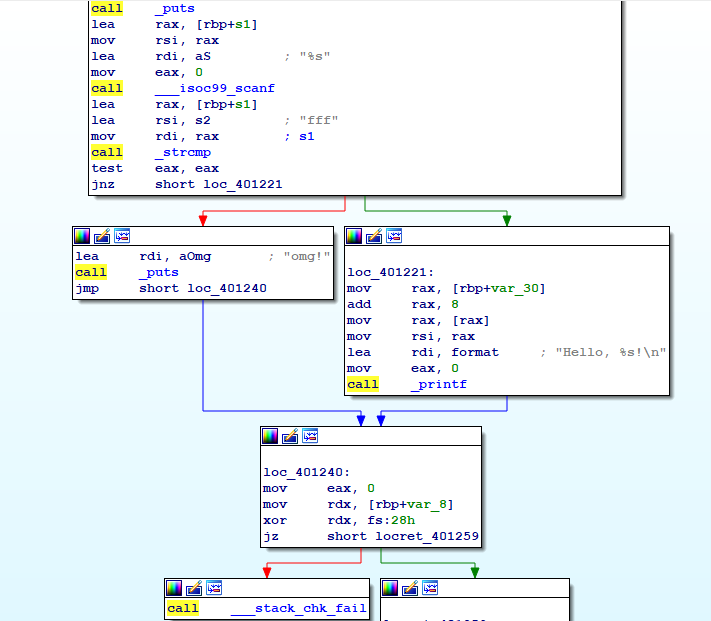This screenshot has height=621, width=711.
Task: Click fs:28h in xor instruction
Action: (391, 520)
